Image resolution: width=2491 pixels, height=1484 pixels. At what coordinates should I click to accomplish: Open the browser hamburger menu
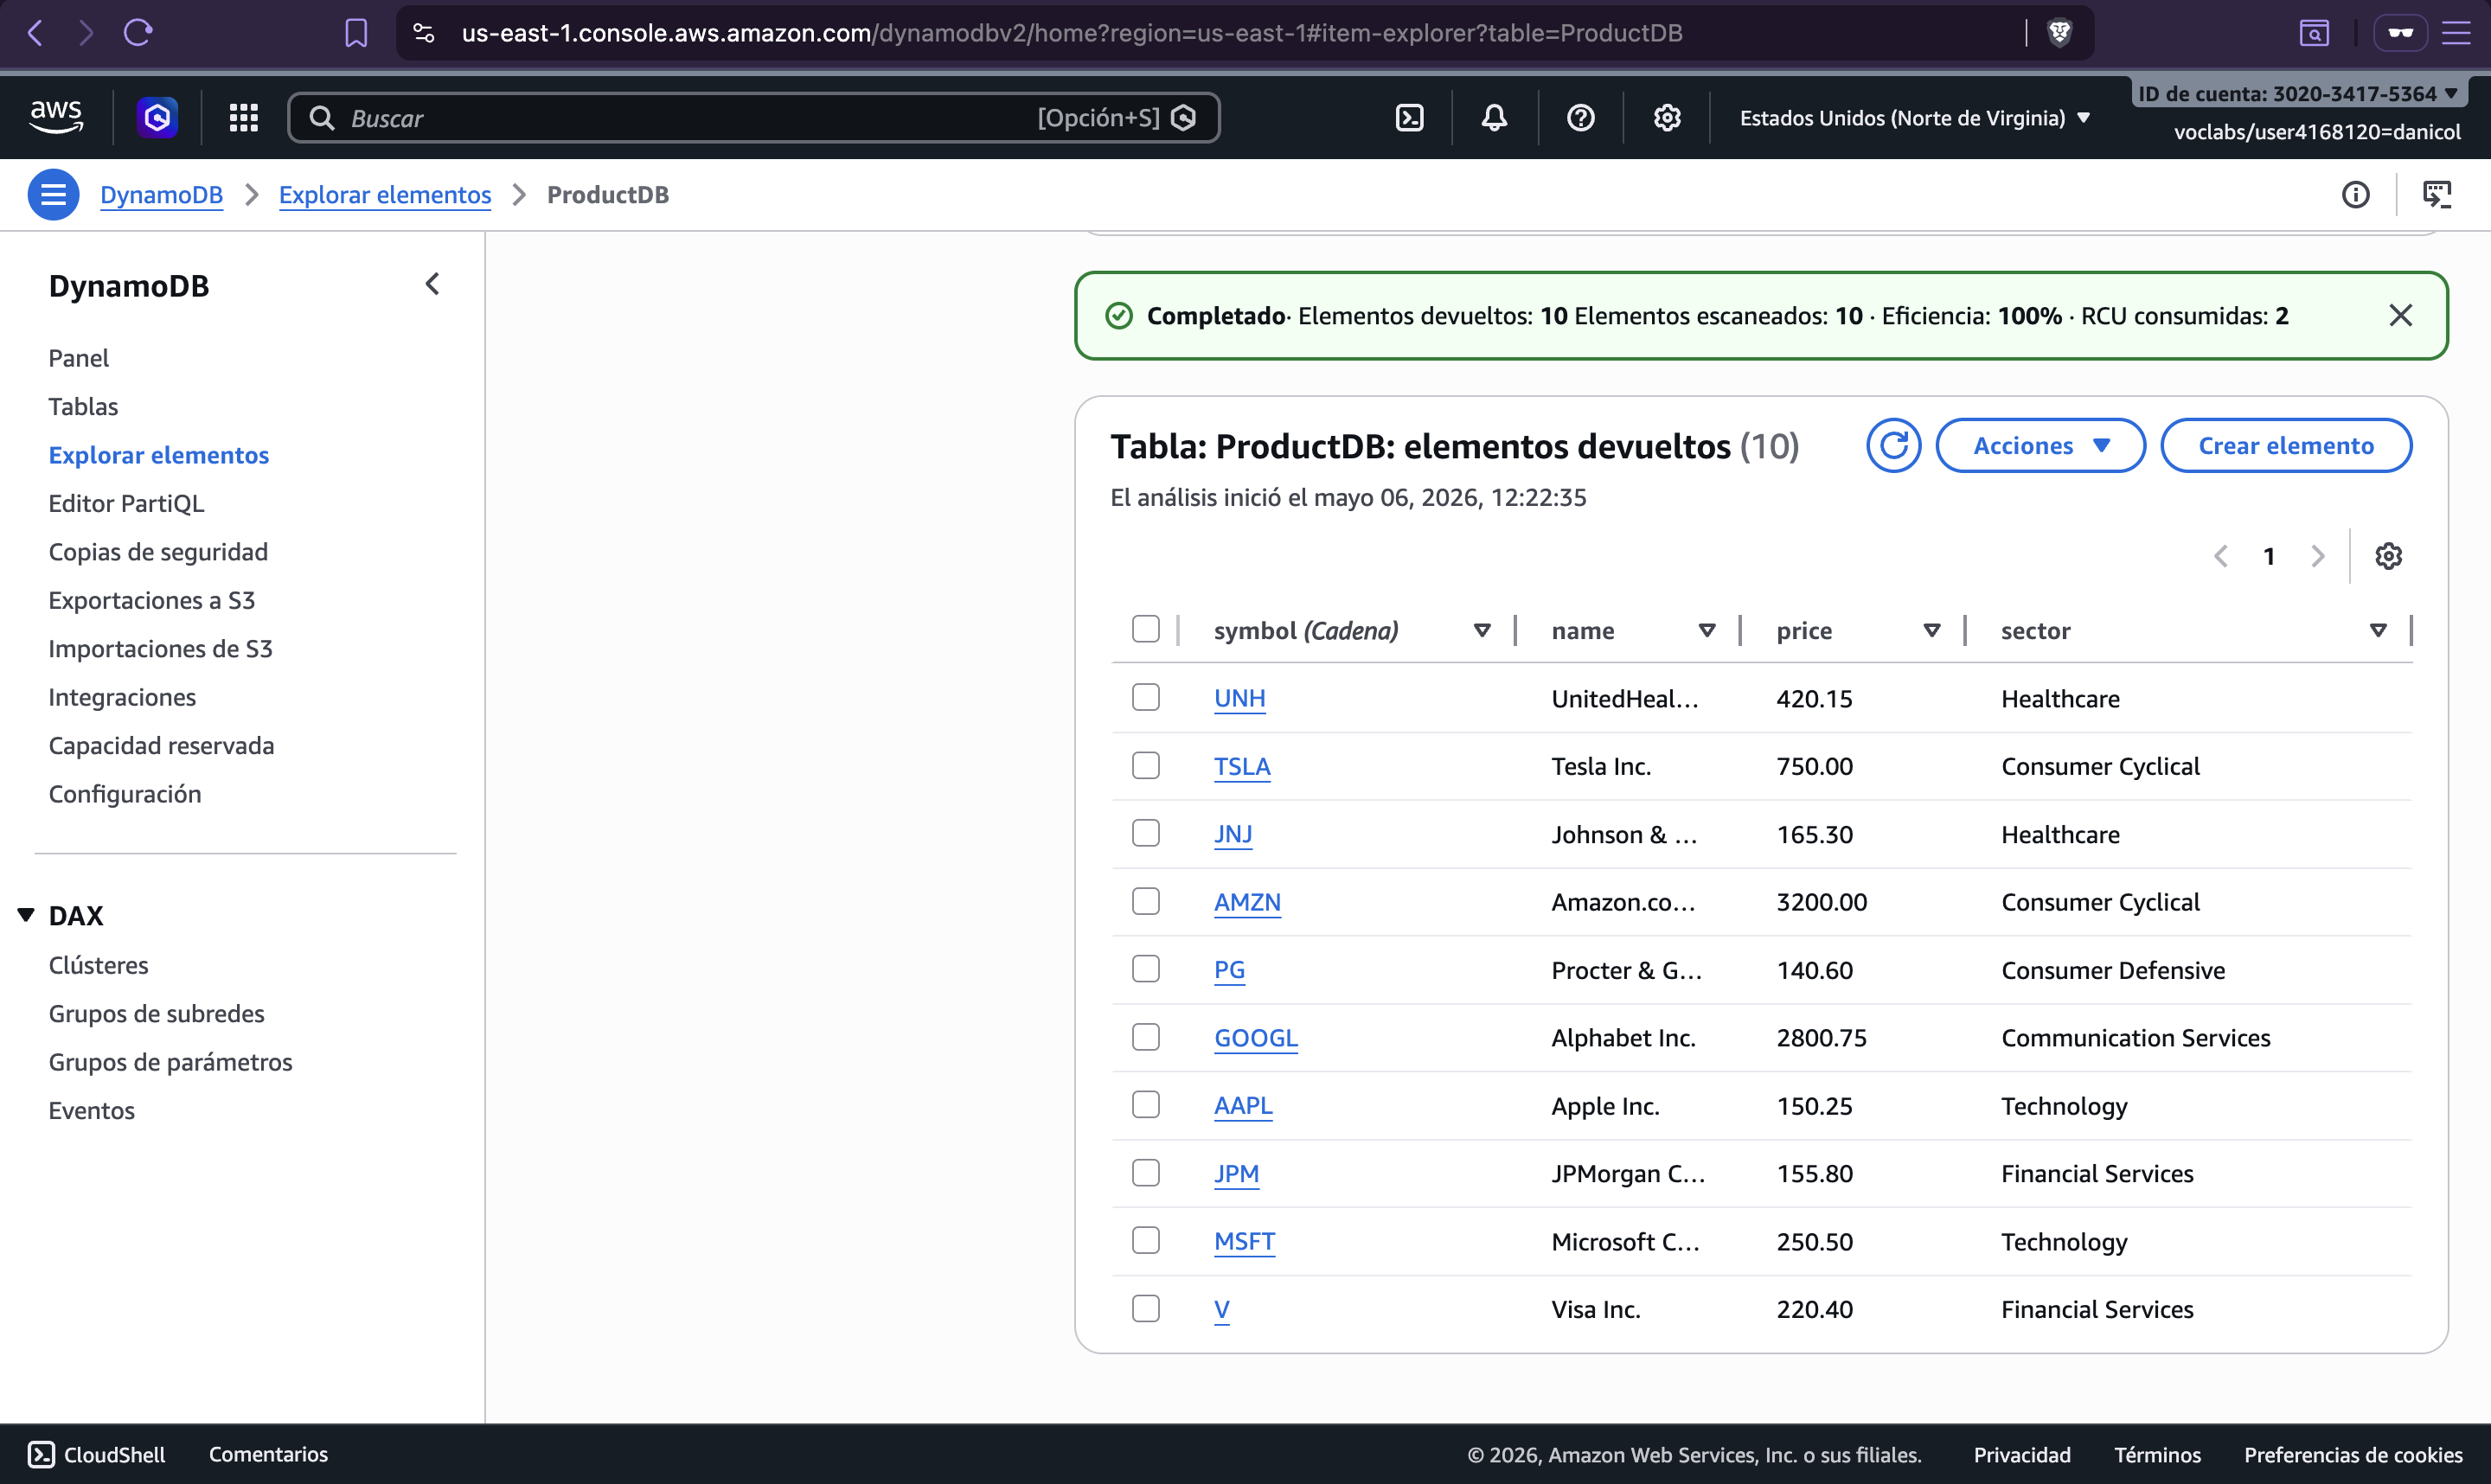pos(2456,33)
